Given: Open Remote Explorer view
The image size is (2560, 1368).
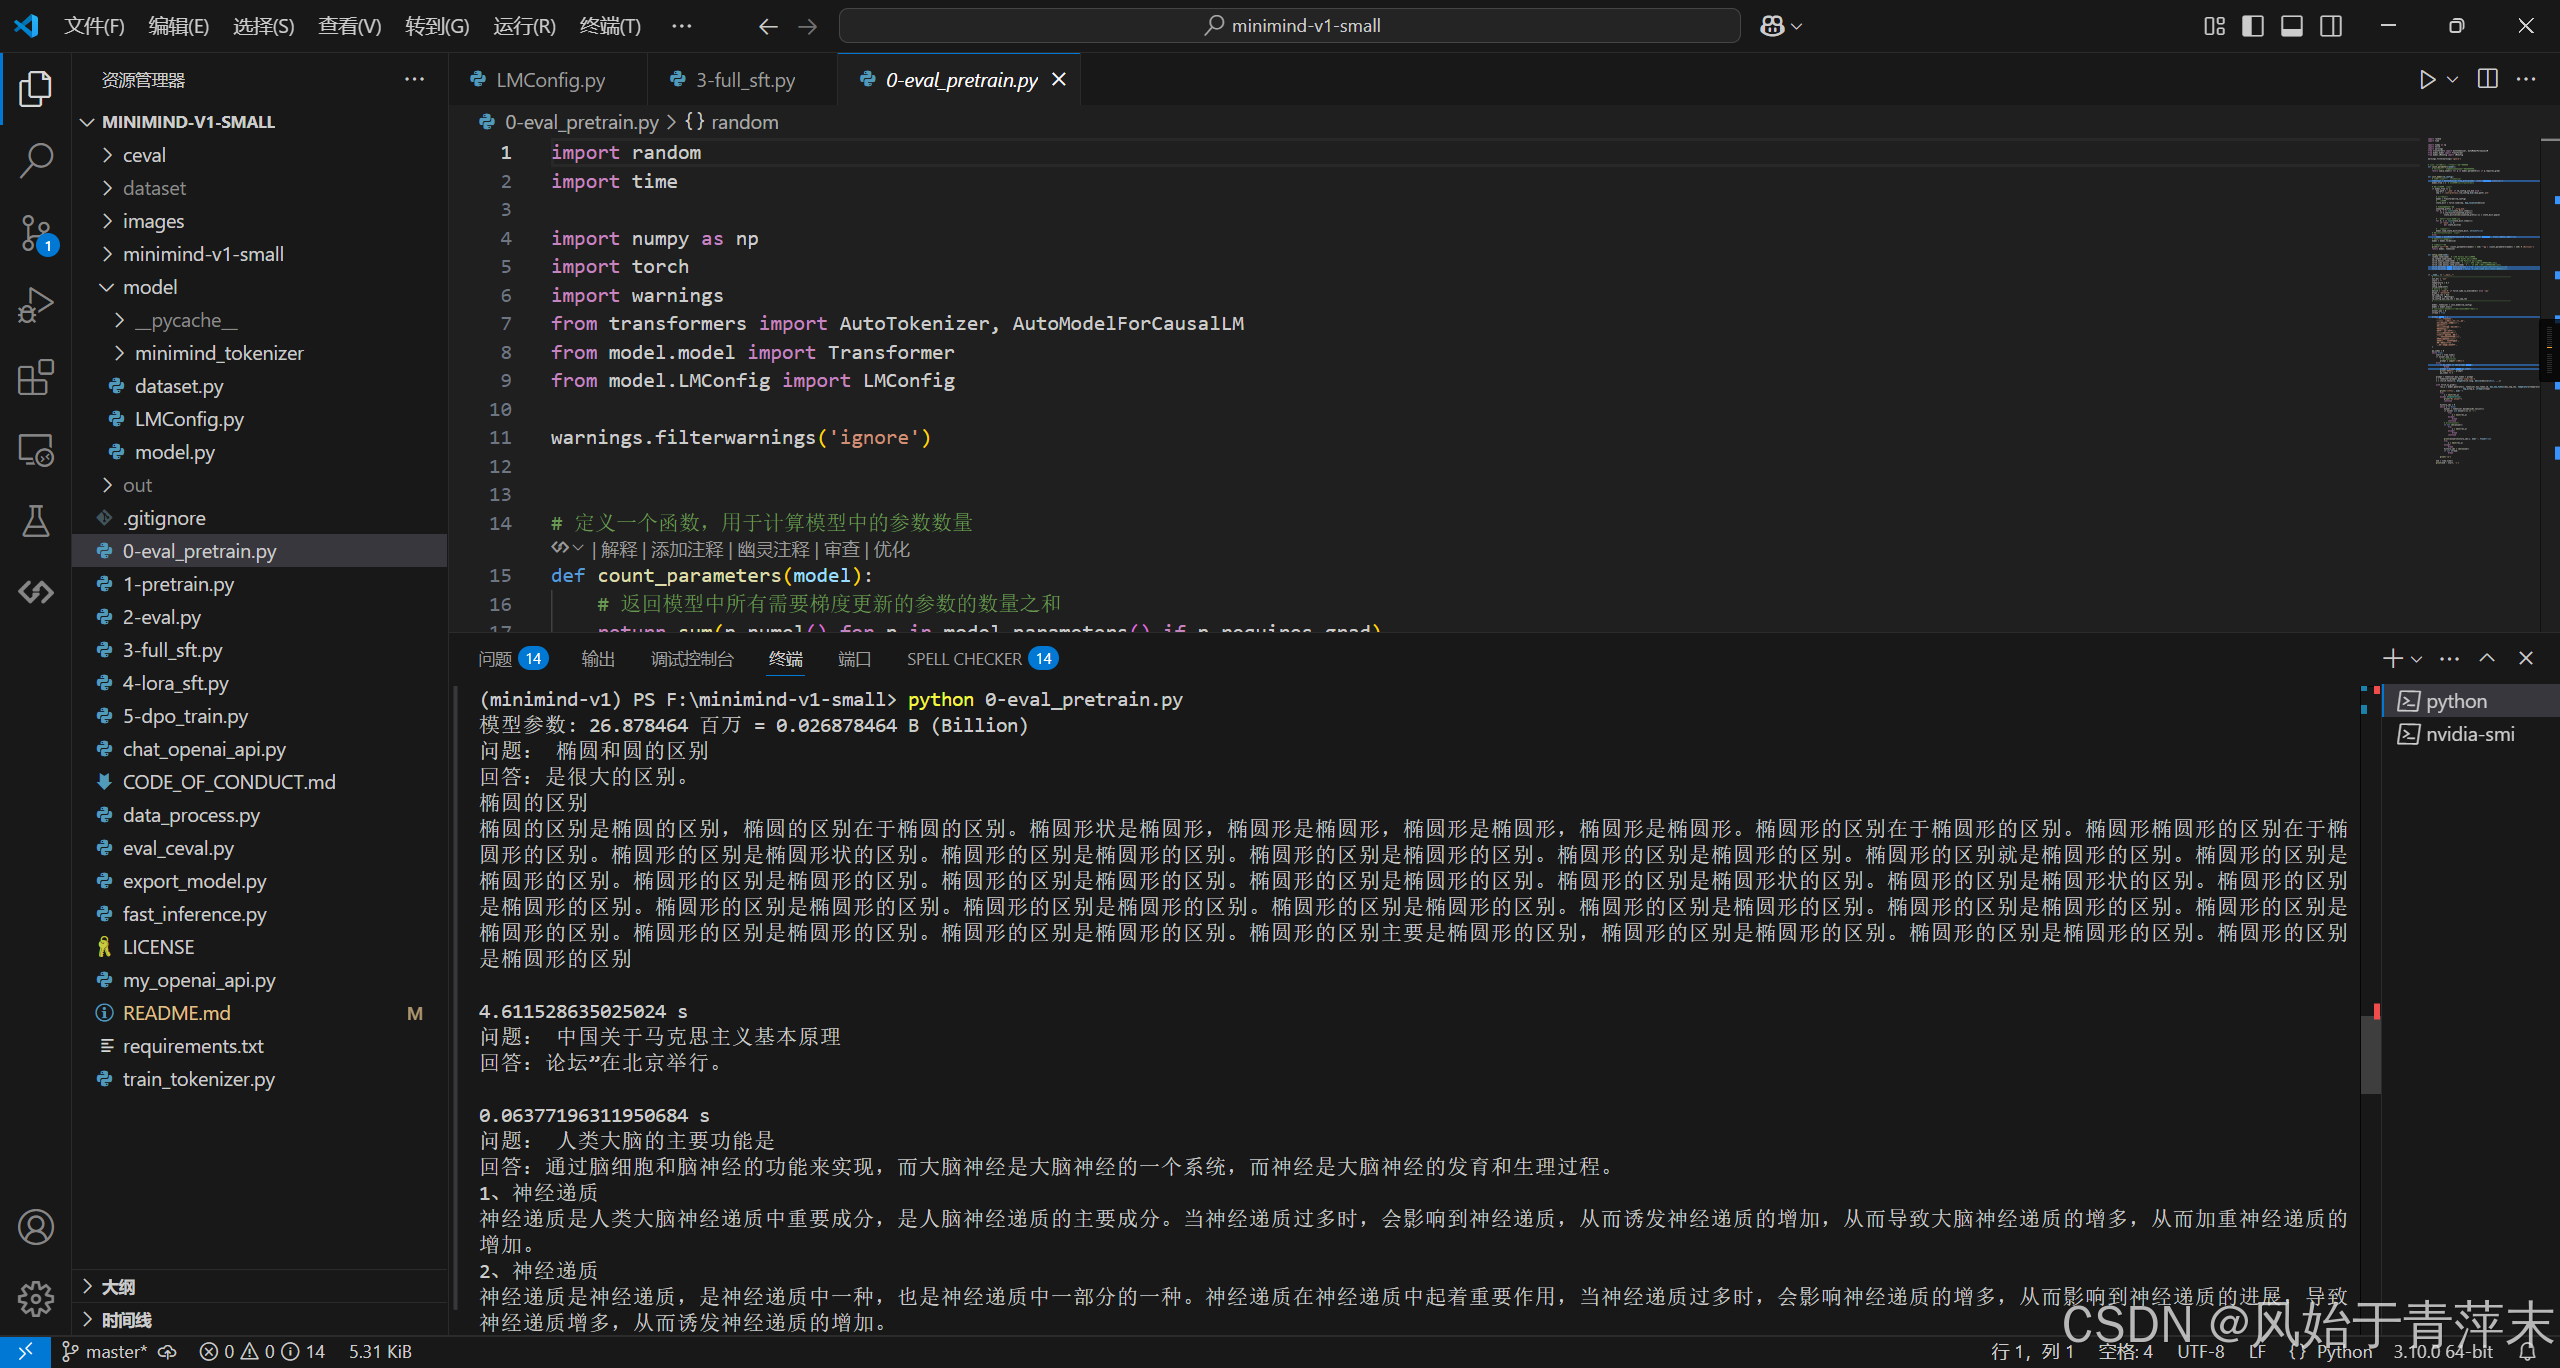Looking at the screenshot, I should [36, 450].
